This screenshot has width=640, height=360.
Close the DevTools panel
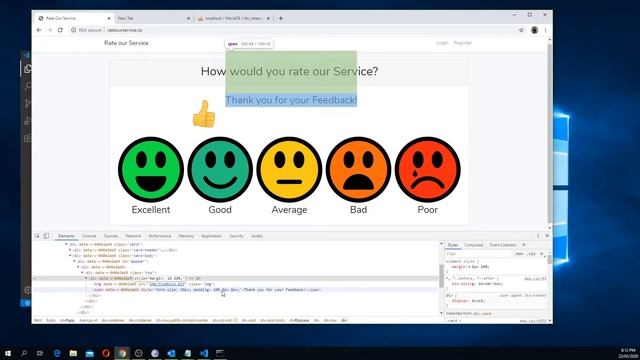(547, 236)
